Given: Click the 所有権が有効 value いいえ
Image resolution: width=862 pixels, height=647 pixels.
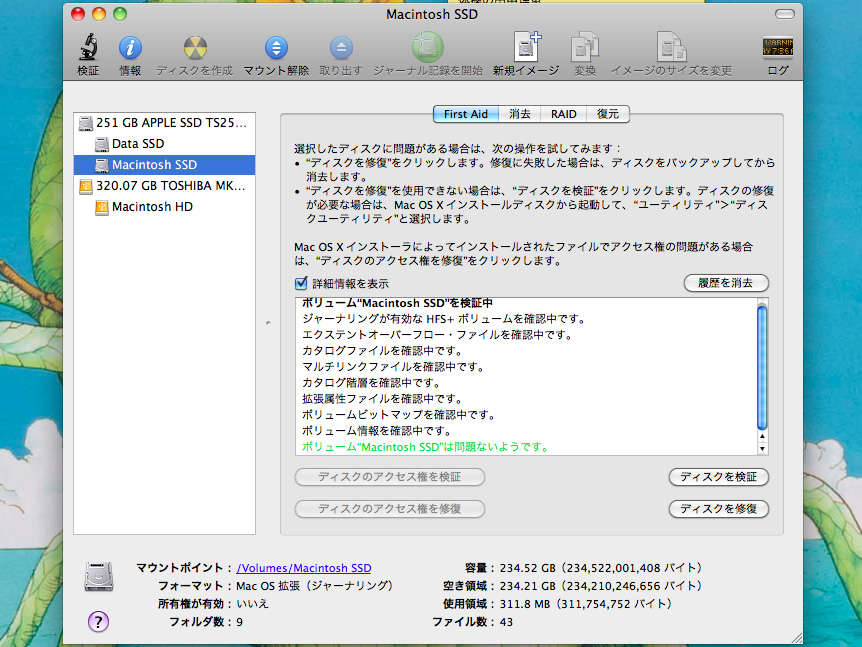Looking at the screenshot, I should 252,604.
